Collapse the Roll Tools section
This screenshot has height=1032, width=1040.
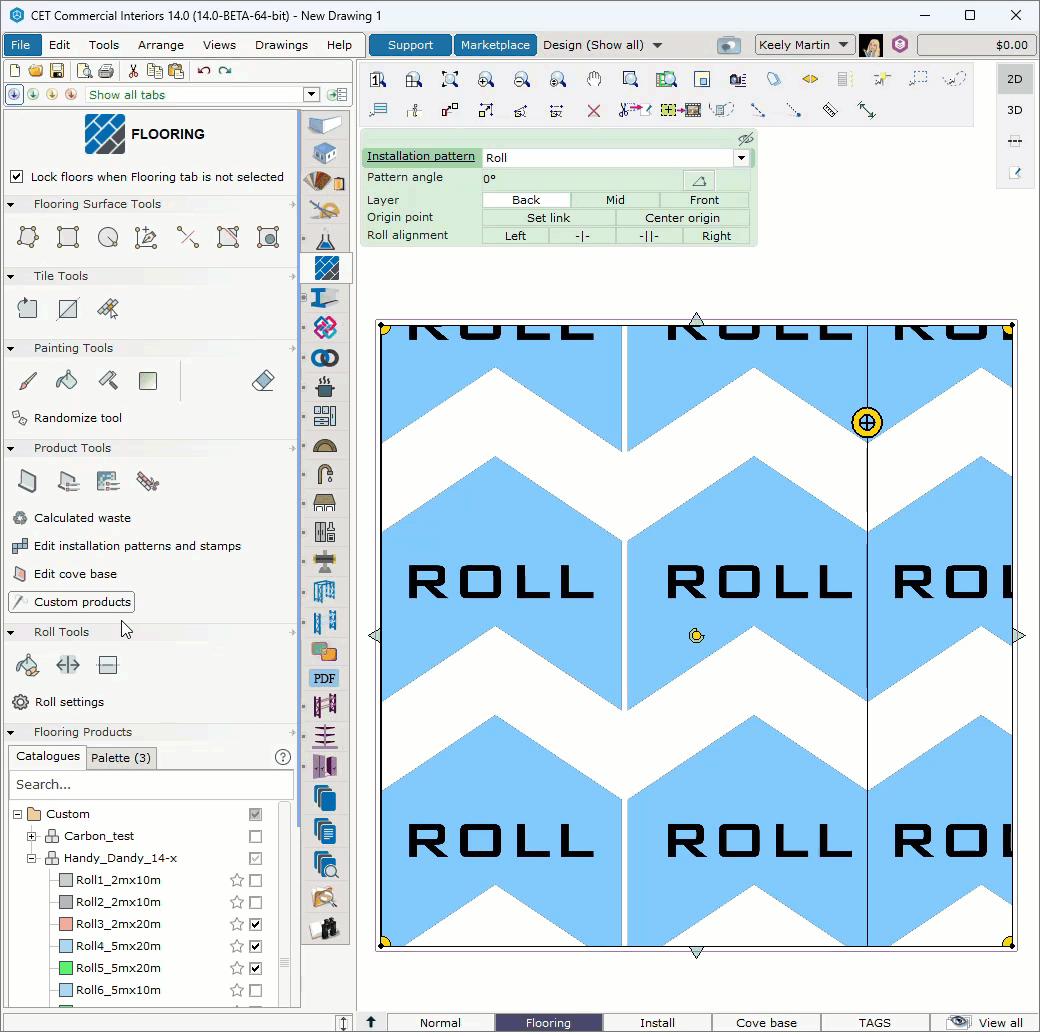[11, 632]
